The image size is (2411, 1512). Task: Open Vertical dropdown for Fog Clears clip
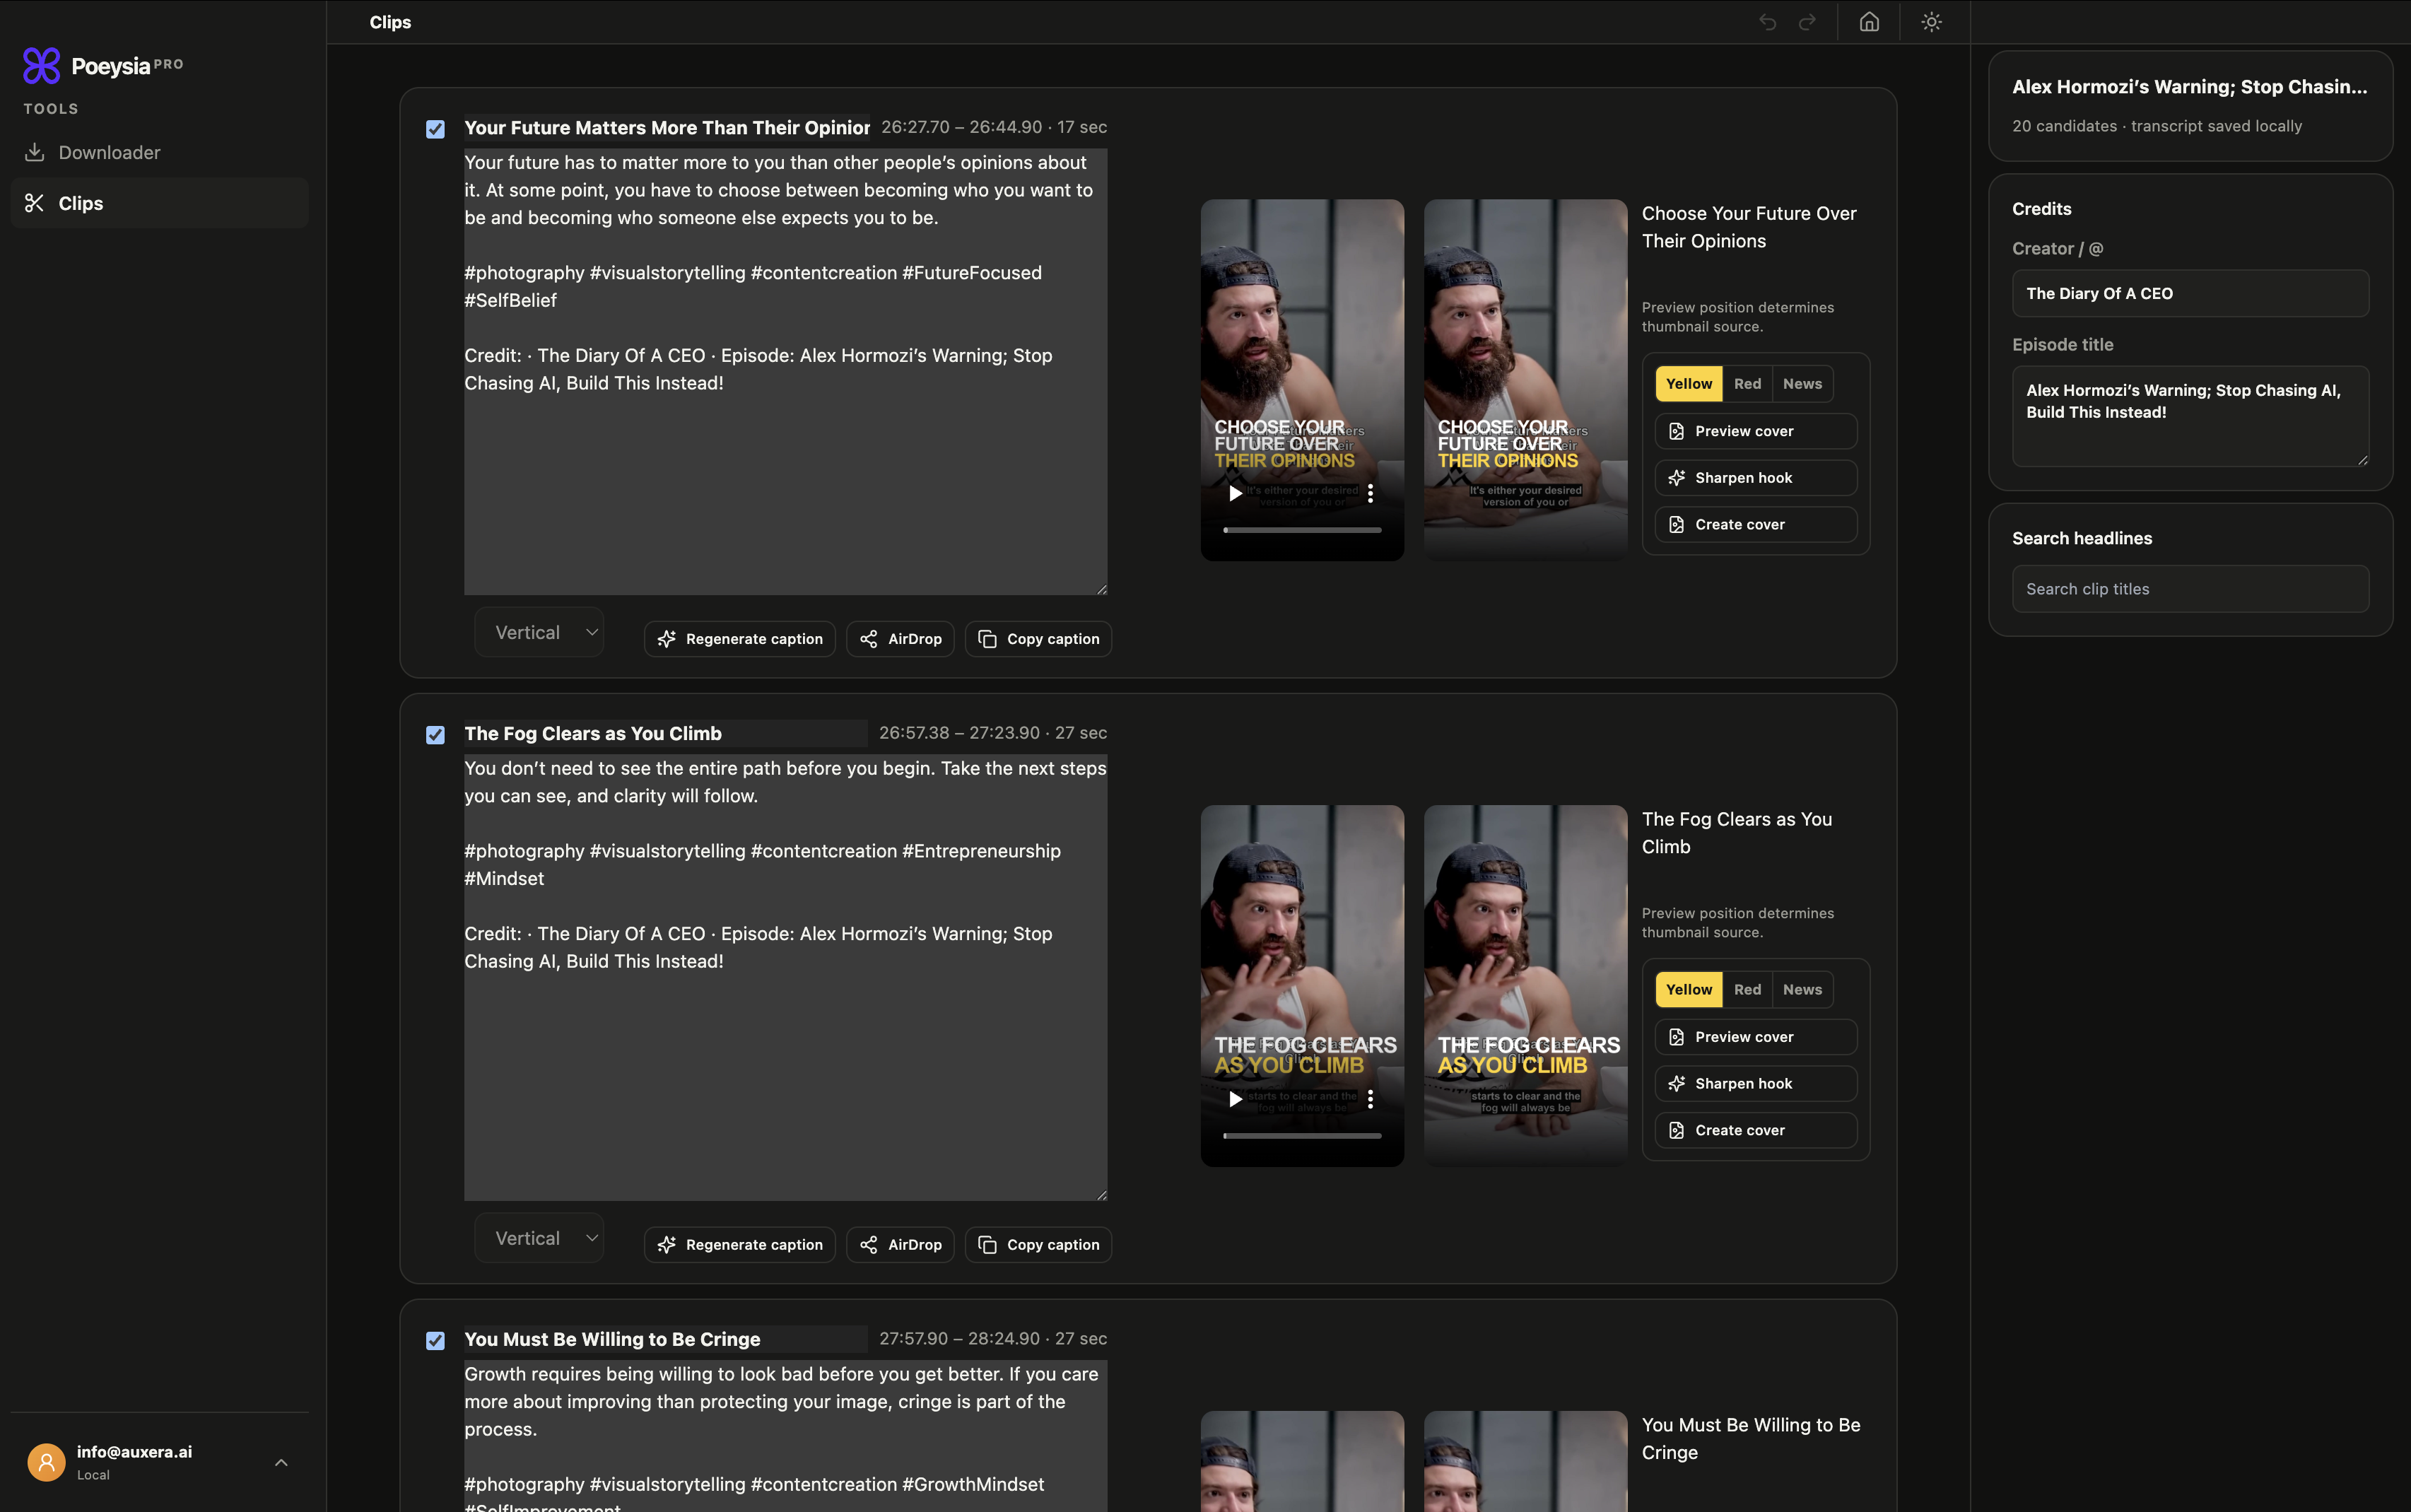point(539,1239)
